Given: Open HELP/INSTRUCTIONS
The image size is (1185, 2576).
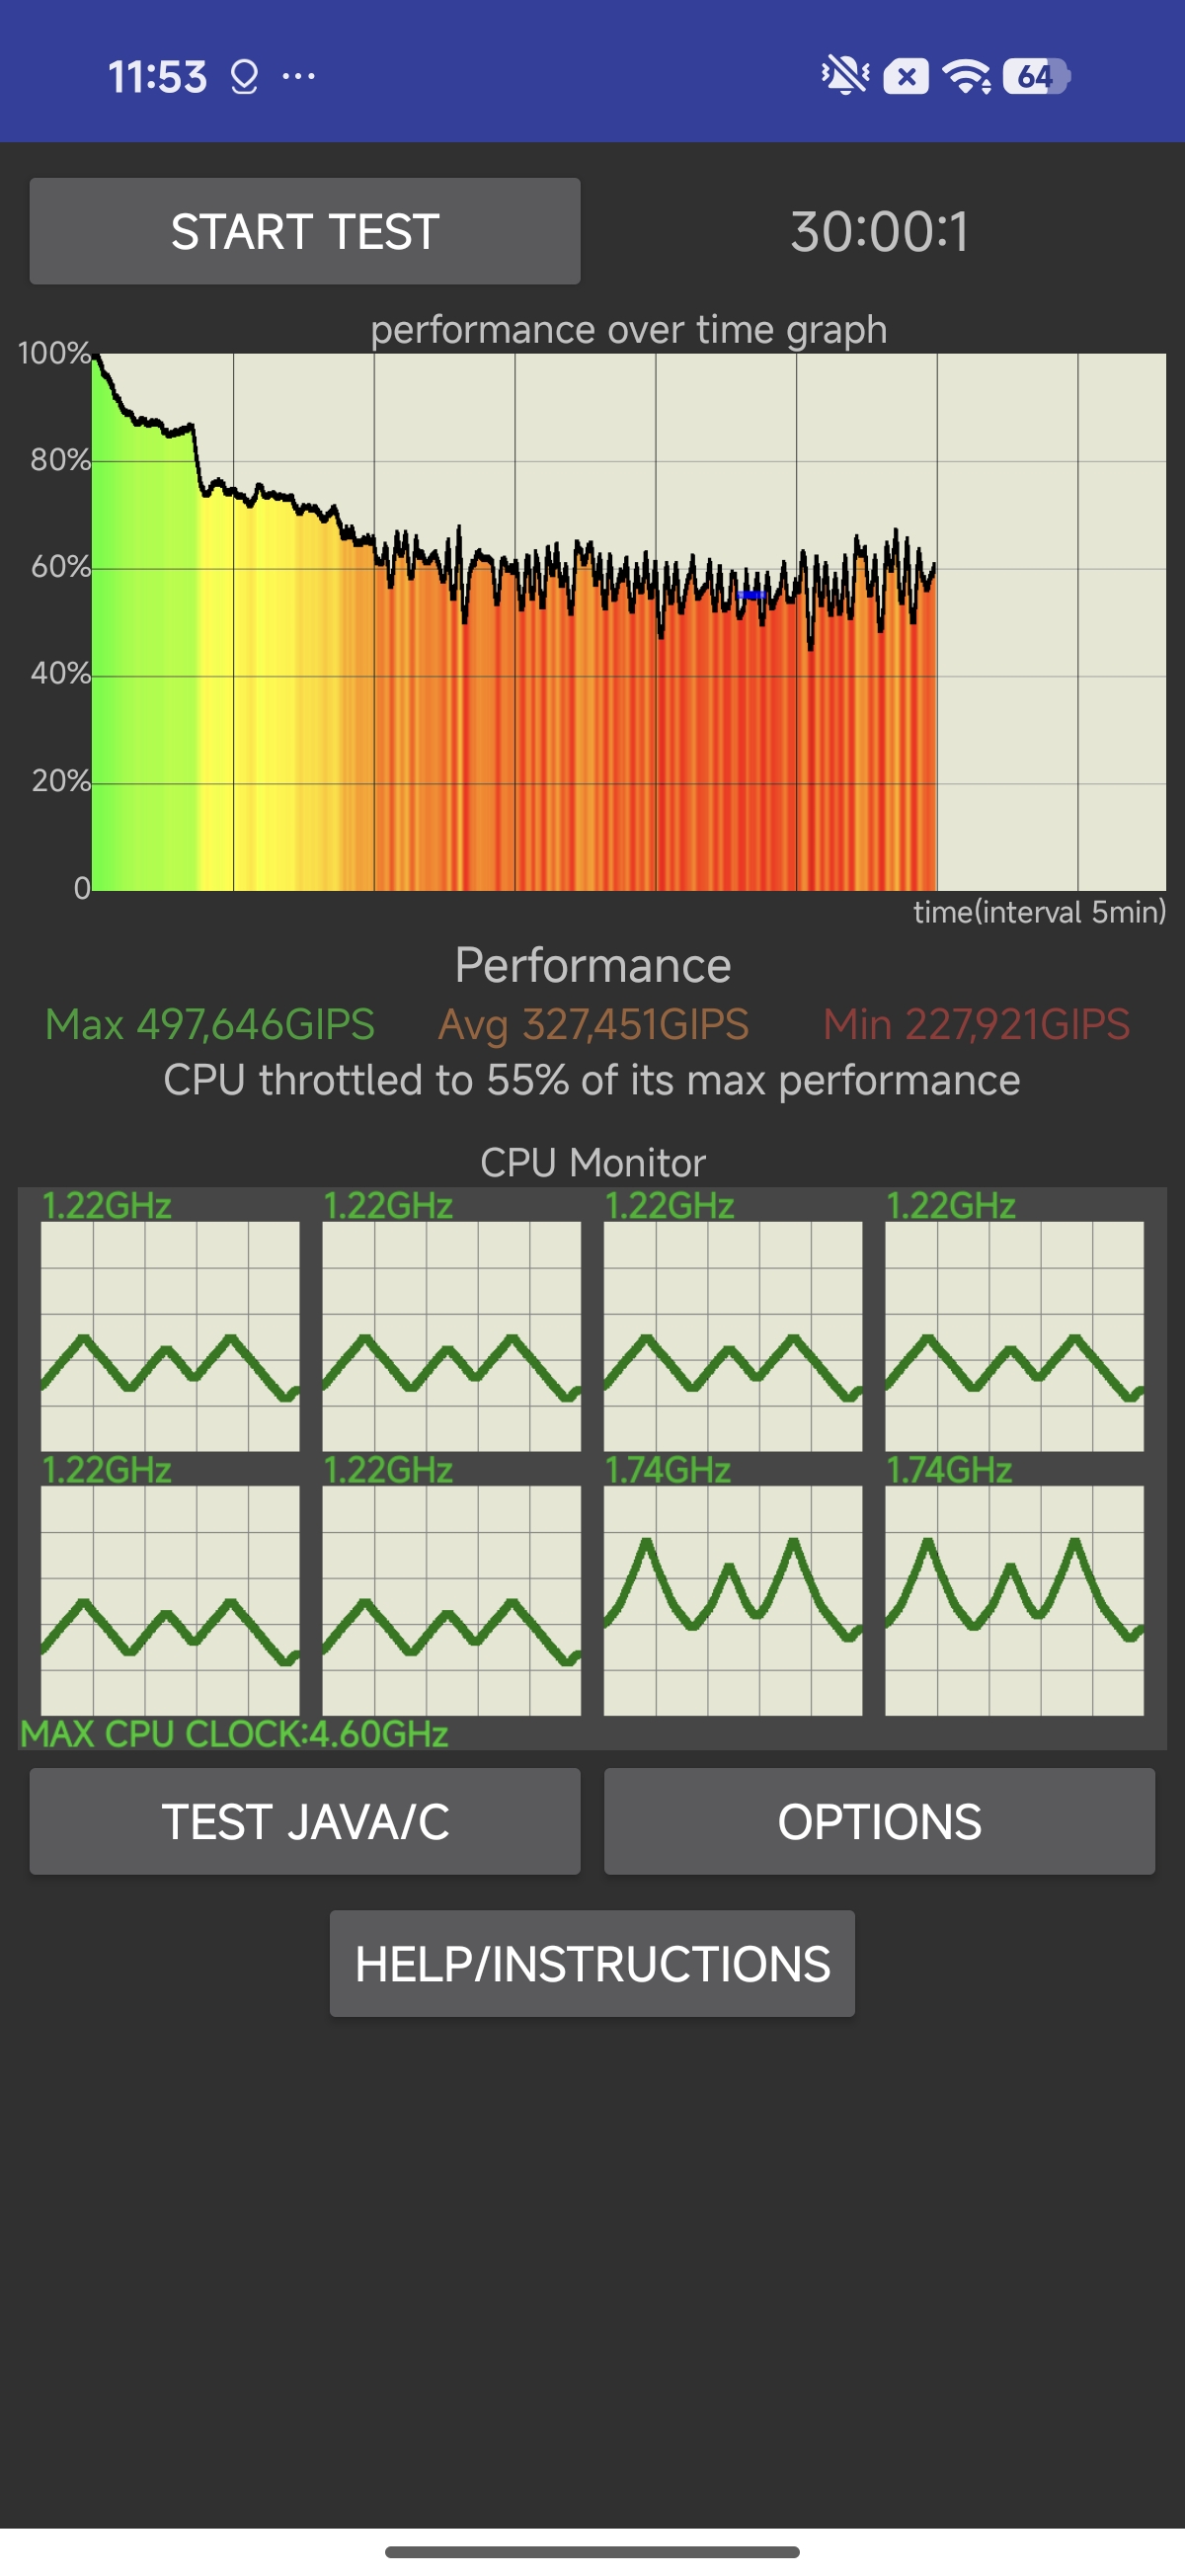Looking at the screenshot, I should pos(592,1963).
